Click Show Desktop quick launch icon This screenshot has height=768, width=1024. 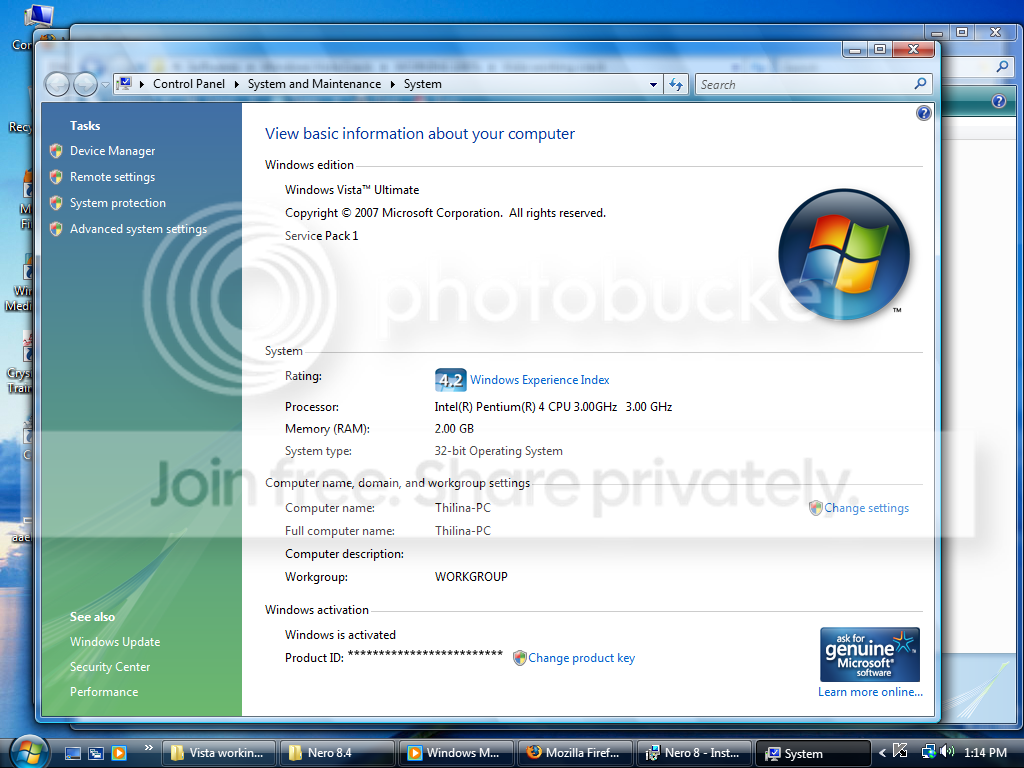coord(73,753)
